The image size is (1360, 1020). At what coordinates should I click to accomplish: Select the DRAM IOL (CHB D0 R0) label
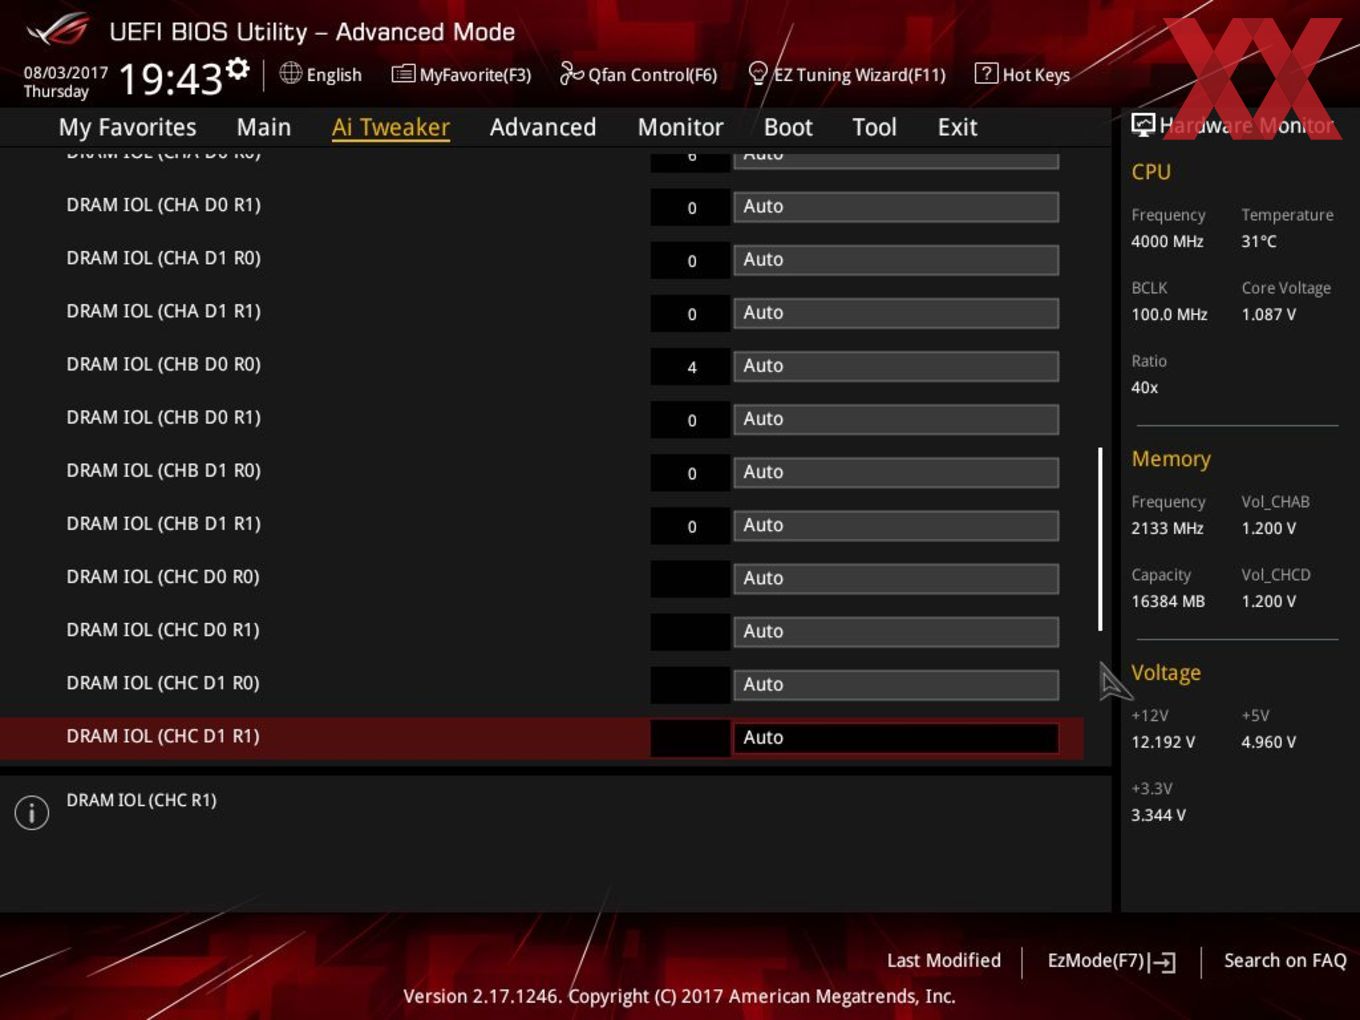tap(163, 364)
